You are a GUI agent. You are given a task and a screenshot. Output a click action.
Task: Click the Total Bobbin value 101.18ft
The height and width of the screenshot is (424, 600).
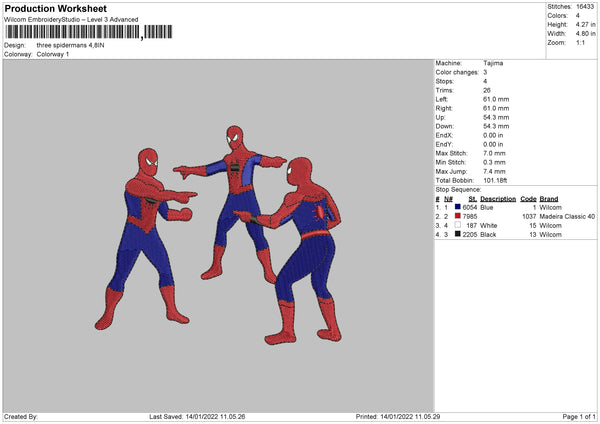(x=497, y=180)
